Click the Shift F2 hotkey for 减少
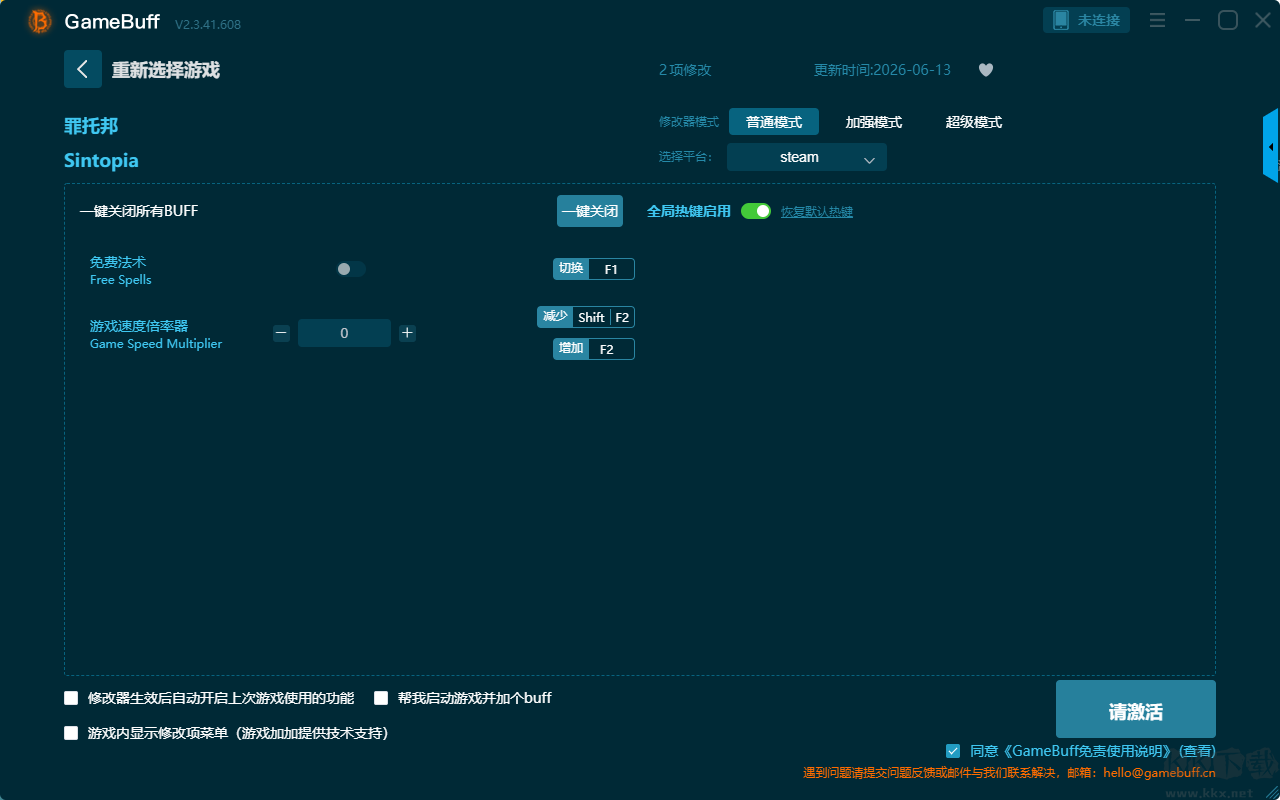The image size is (1280, 800). click(x=603, y=317)
